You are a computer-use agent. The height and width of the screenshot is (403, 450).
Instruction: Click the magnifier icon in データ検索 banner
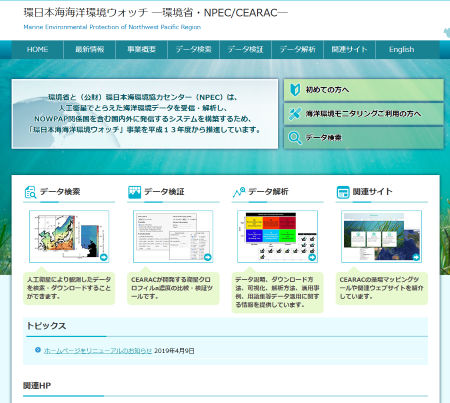(x=295, y=138)
